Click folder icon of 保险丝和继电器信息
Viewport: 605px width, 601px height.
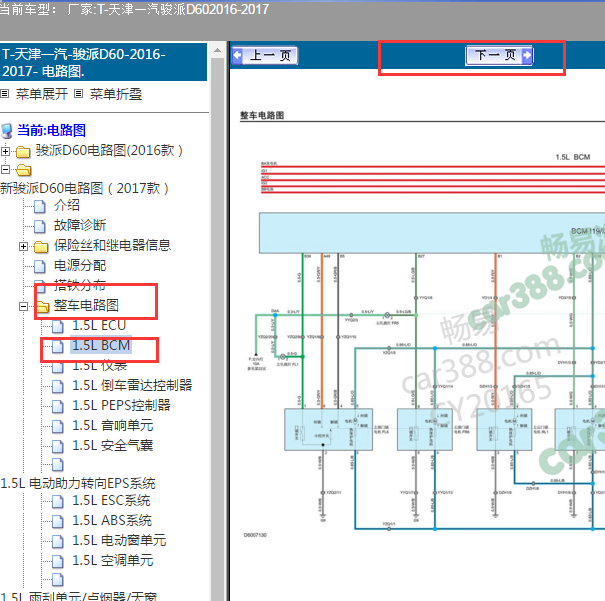(41, 247)
